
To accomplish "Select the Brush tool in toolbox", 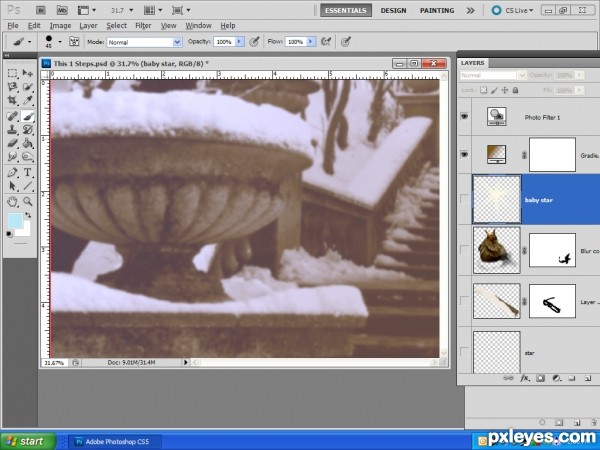I will [x=28, y=116].
